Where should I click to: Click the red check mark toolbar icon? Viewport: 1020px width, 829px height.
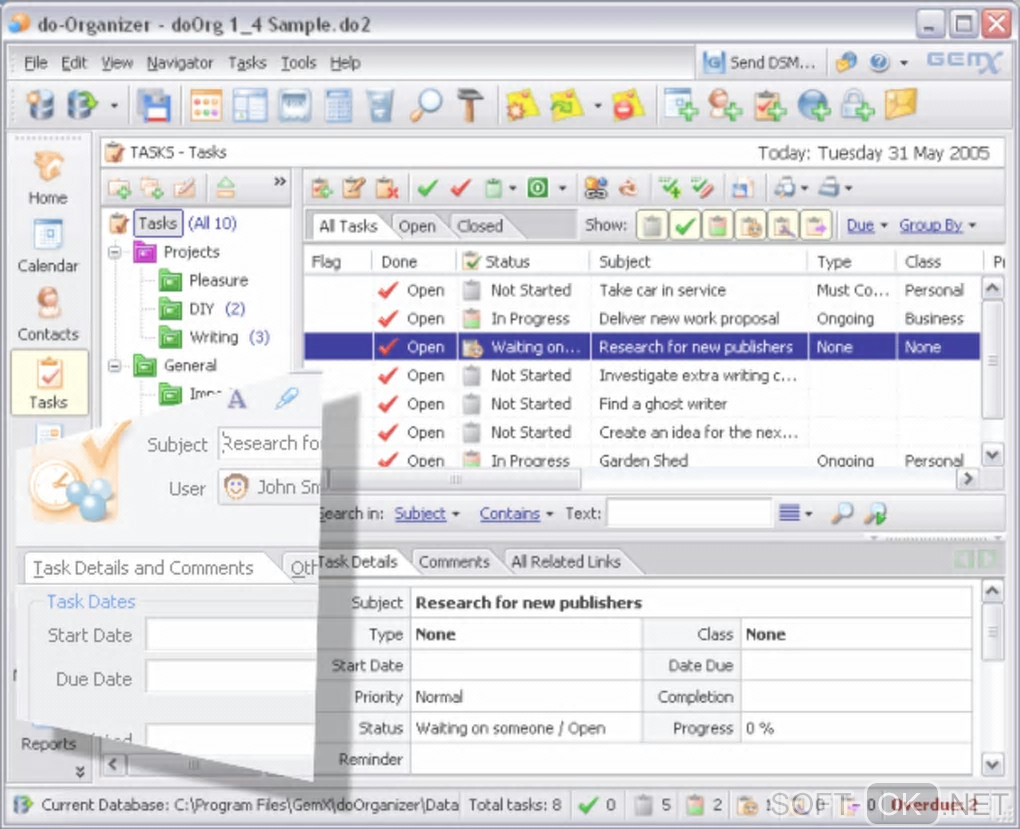[x=461, y=188]
